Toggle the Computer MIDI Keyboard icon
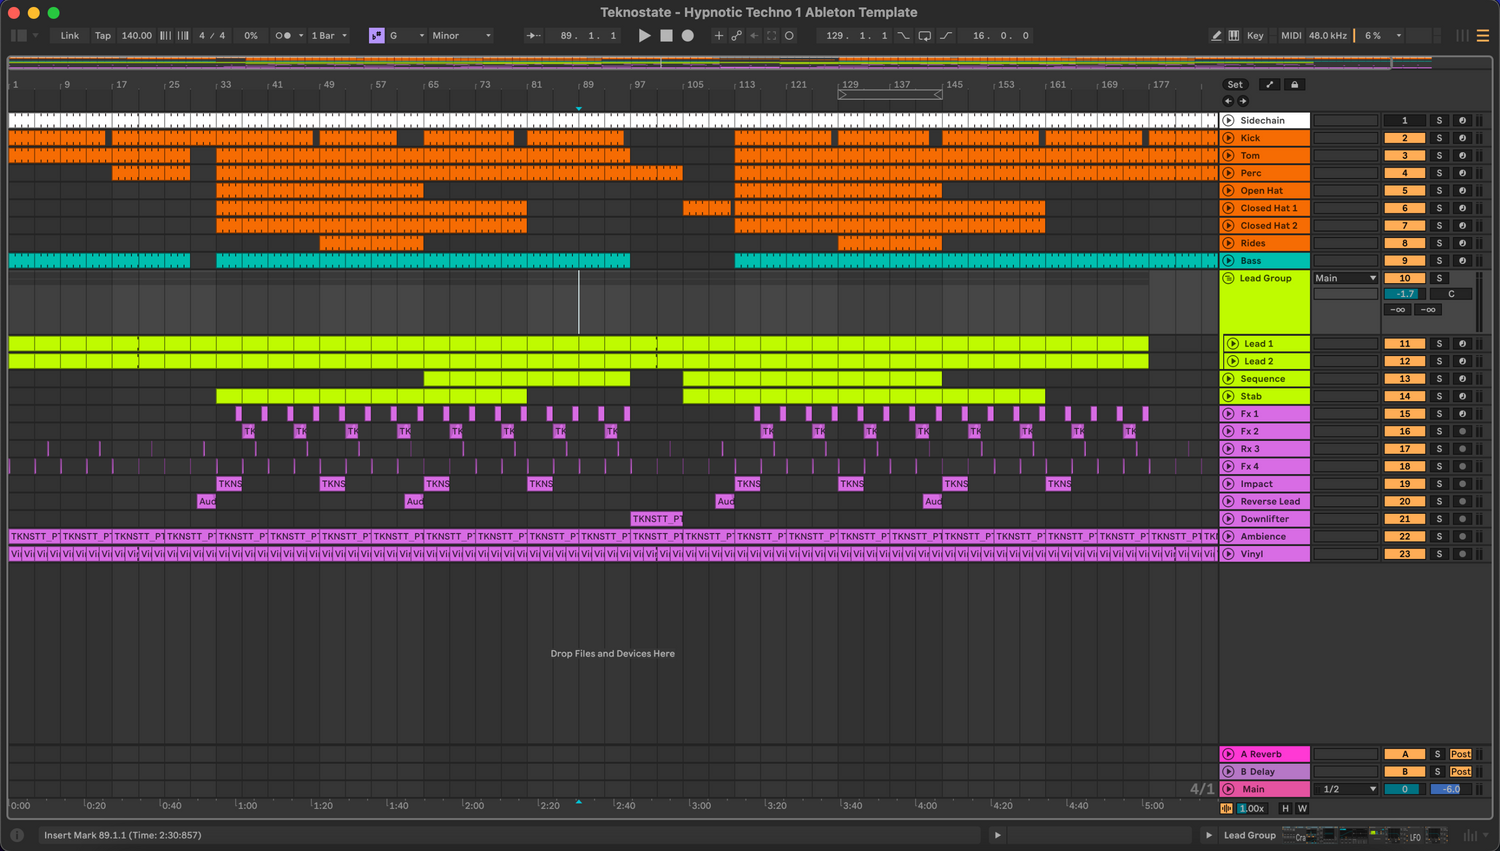The width and height of the screenshot is (1500, 851). (1234, 35)
